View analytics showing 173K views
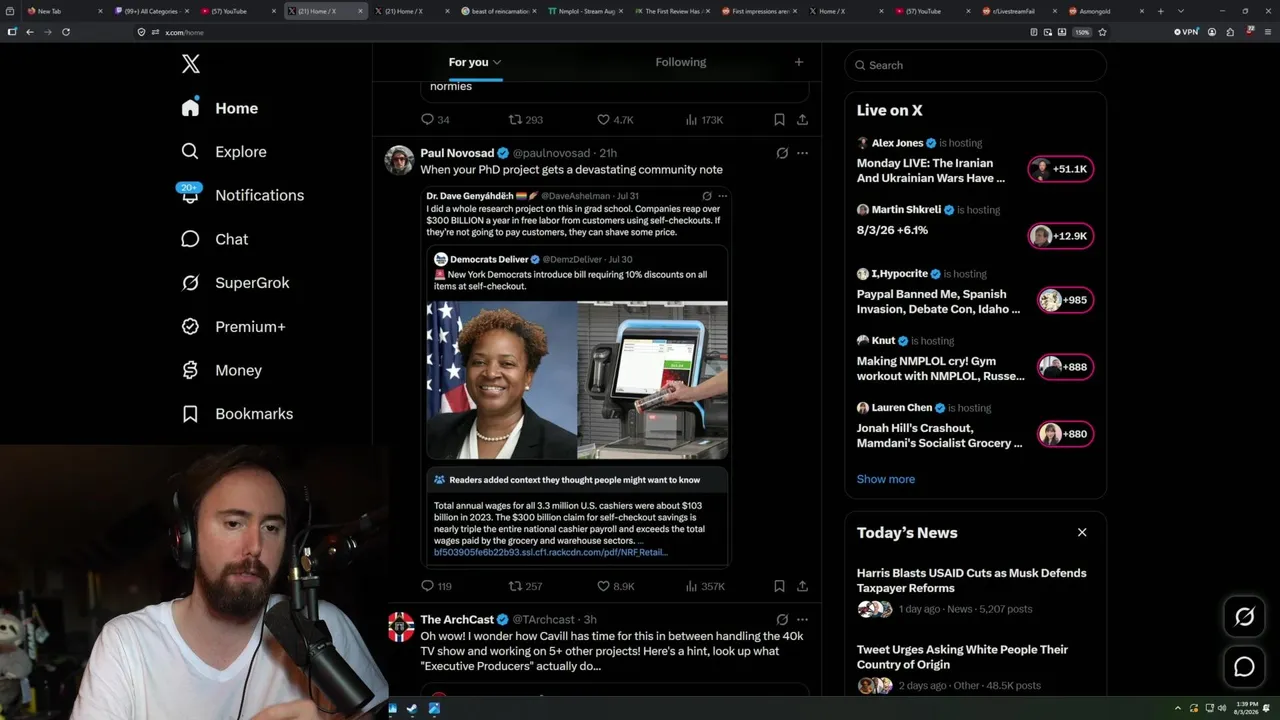Viewport: 1280px width, 720px height. tap(704, 119)
